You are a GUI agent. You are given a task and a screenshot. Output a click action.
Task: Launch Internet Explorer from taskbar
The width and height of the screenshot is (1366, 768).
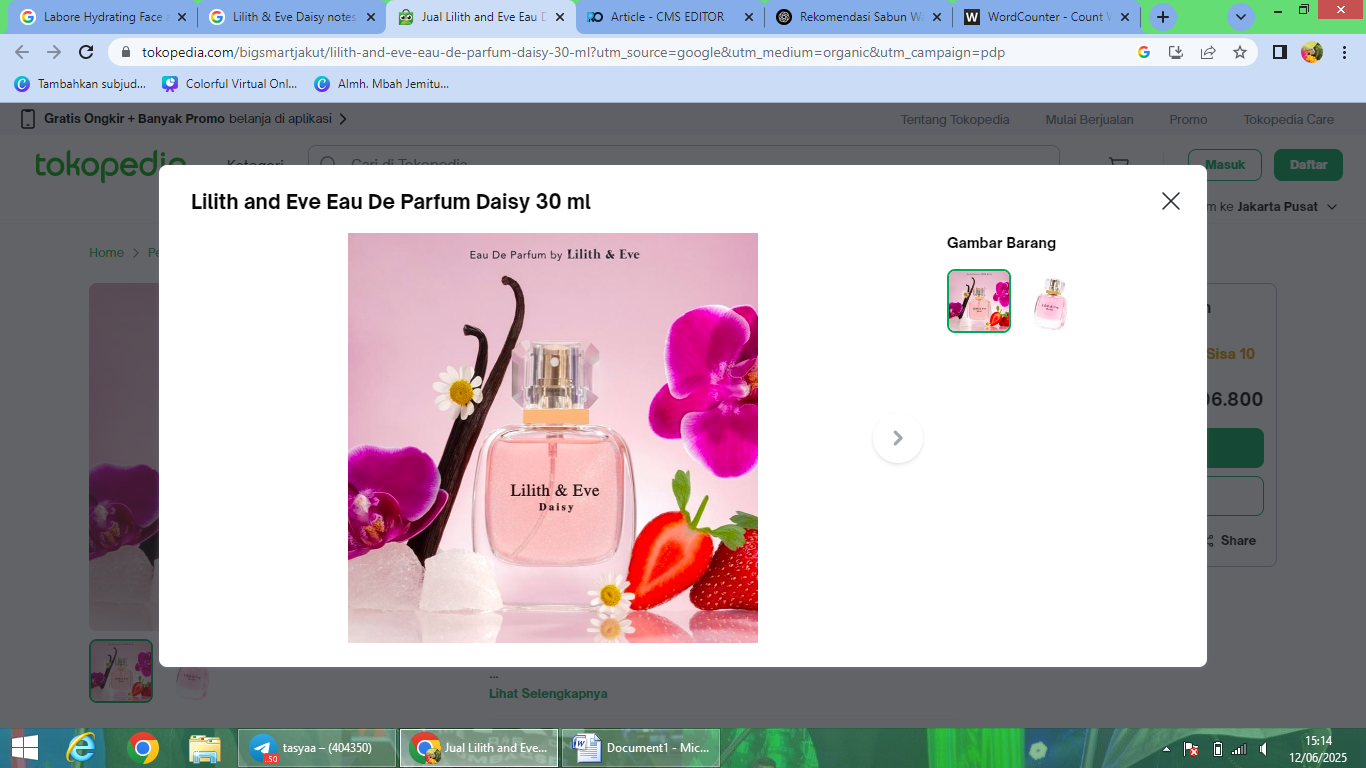(x=81, y=748)
